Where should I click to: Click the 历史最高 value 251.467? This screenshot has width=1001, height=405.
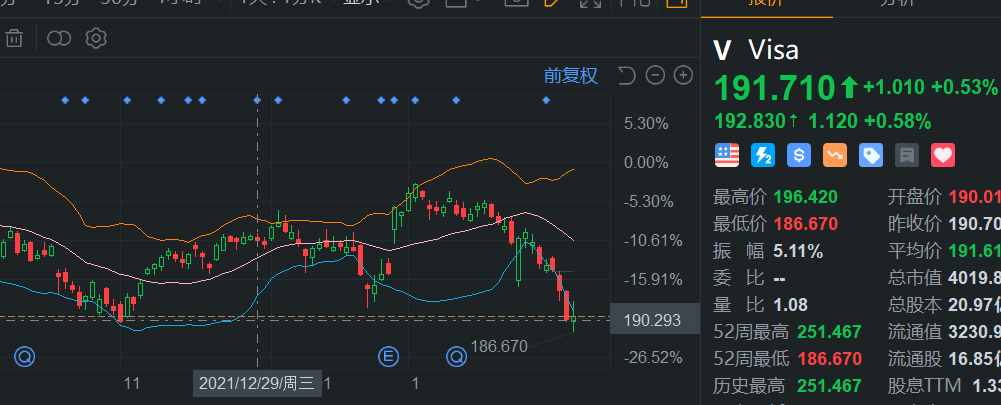tap(829, 386)
